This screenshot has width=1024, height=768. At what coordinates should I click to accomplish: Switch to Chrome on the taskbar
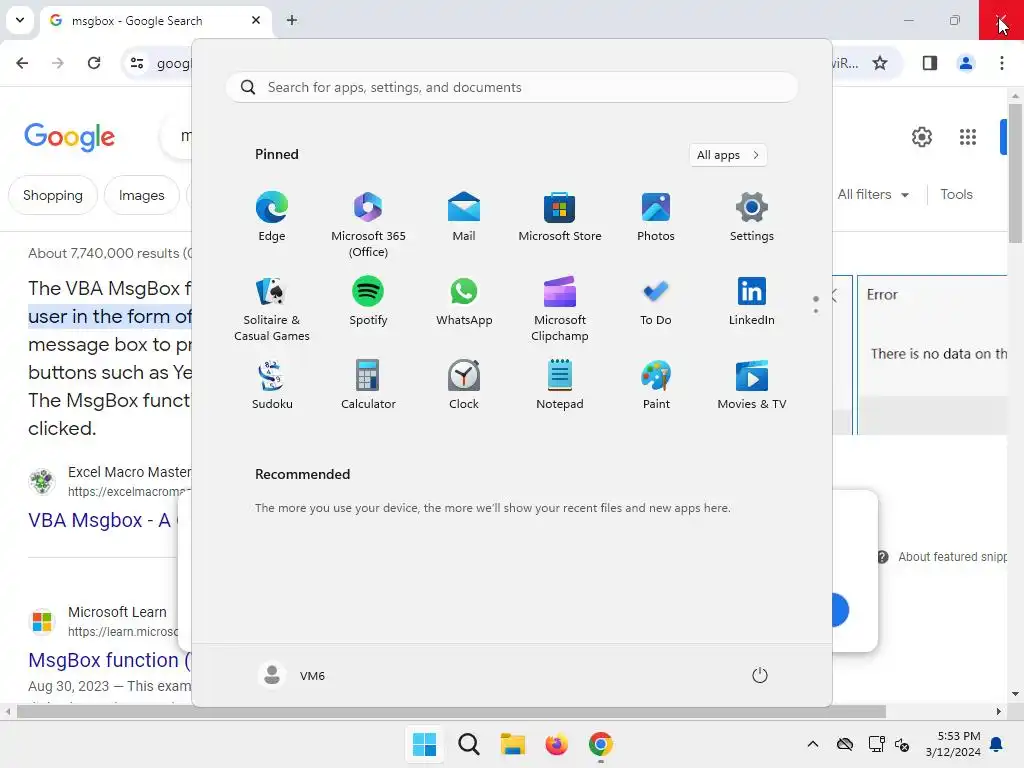pyautogui.click(x=600, y=744)
